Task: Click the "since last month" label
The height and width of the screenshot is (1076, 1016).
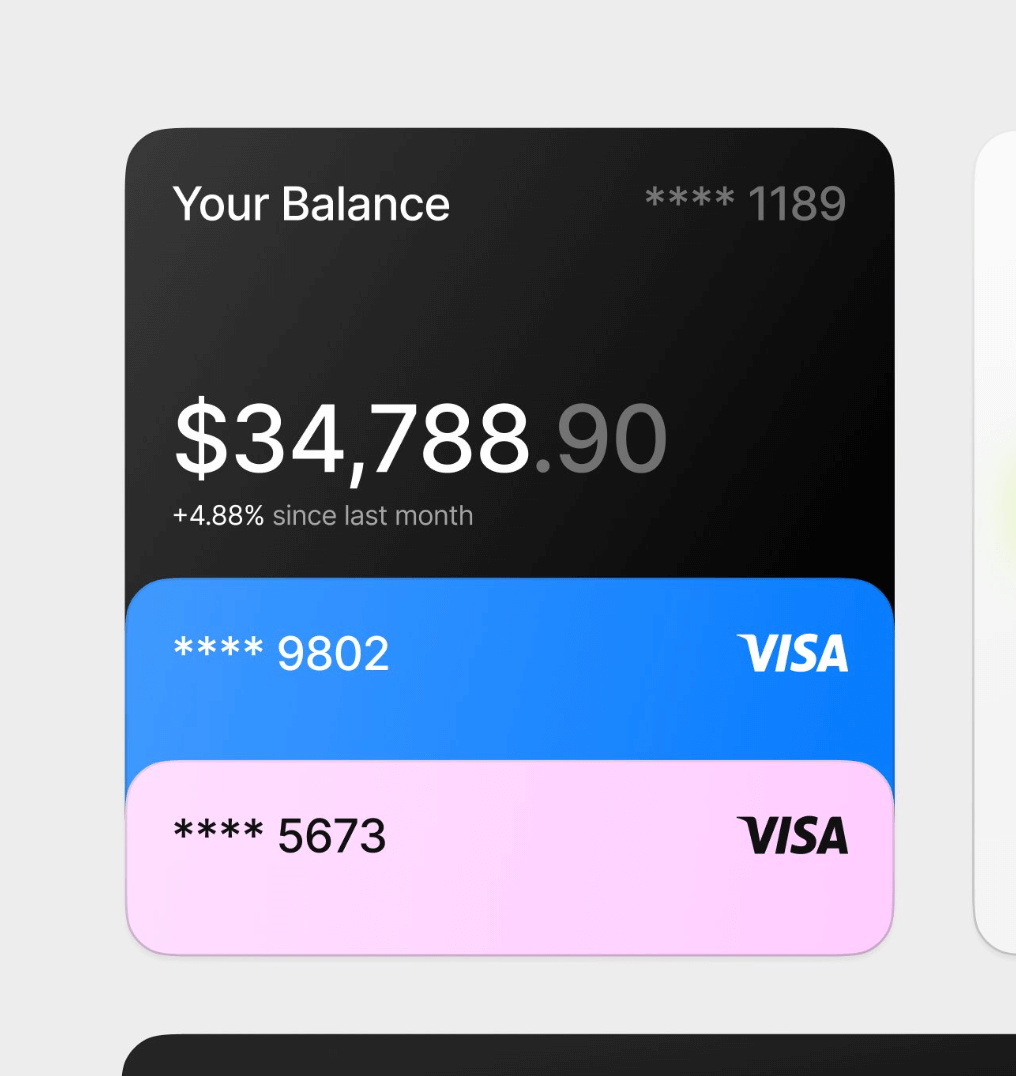Action: [373, 516]
